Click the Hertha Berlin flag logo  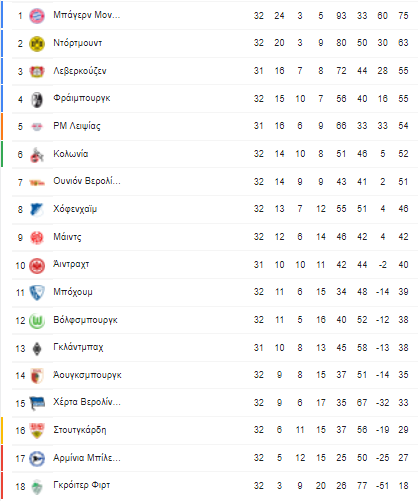tap(37, 403)
